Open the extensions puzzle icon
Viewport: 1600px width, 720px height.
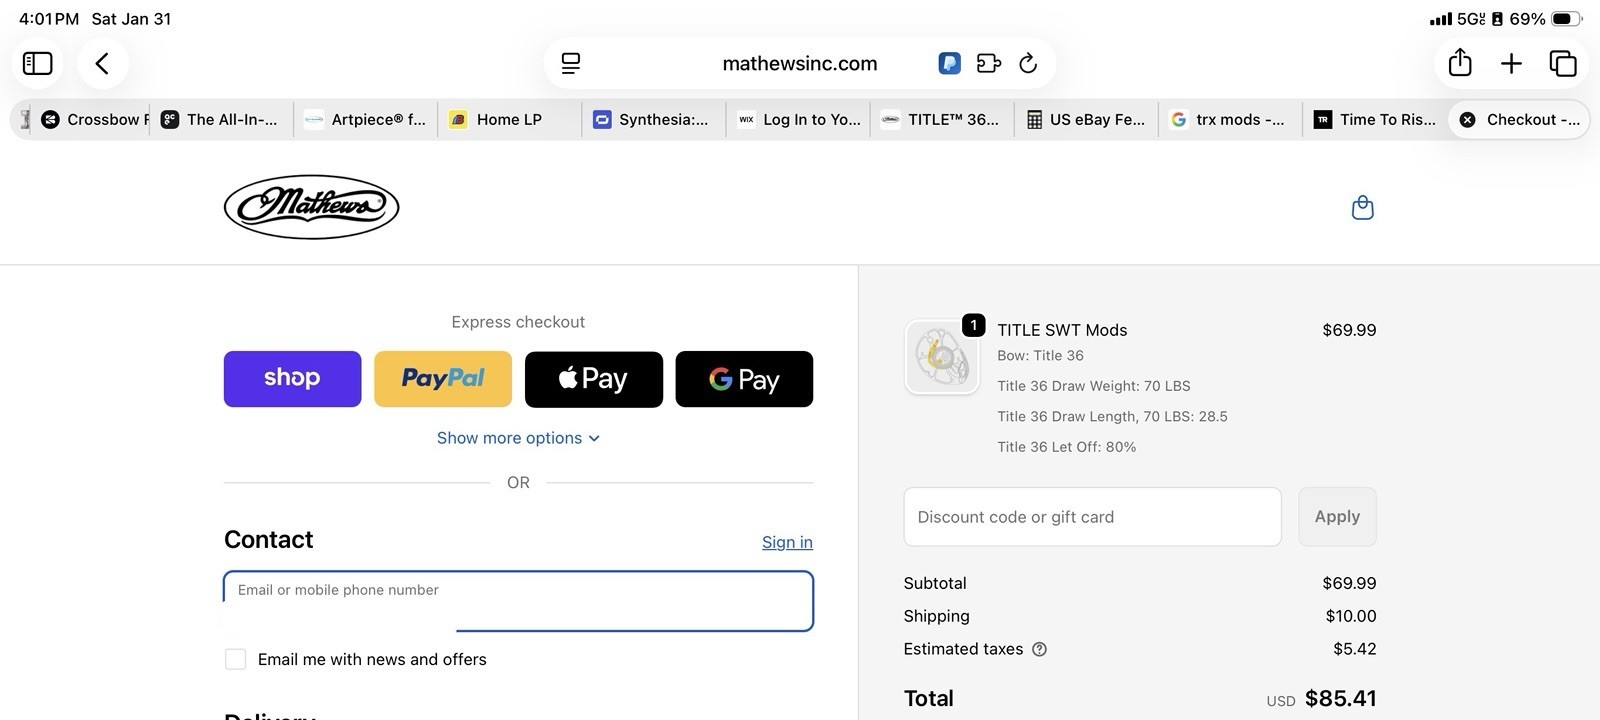click(988, 63)
